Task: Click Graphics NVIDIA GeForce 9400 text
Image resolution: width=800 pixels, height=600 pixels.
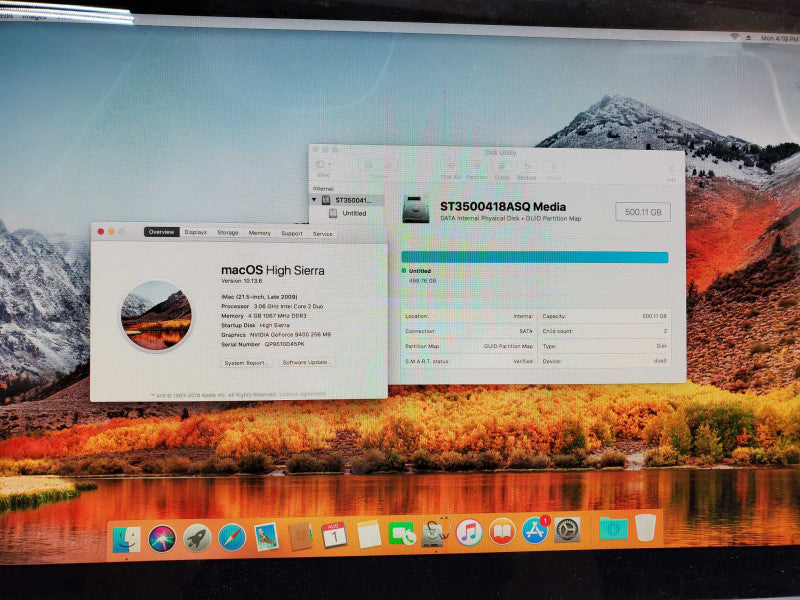Action: (276, 335)
